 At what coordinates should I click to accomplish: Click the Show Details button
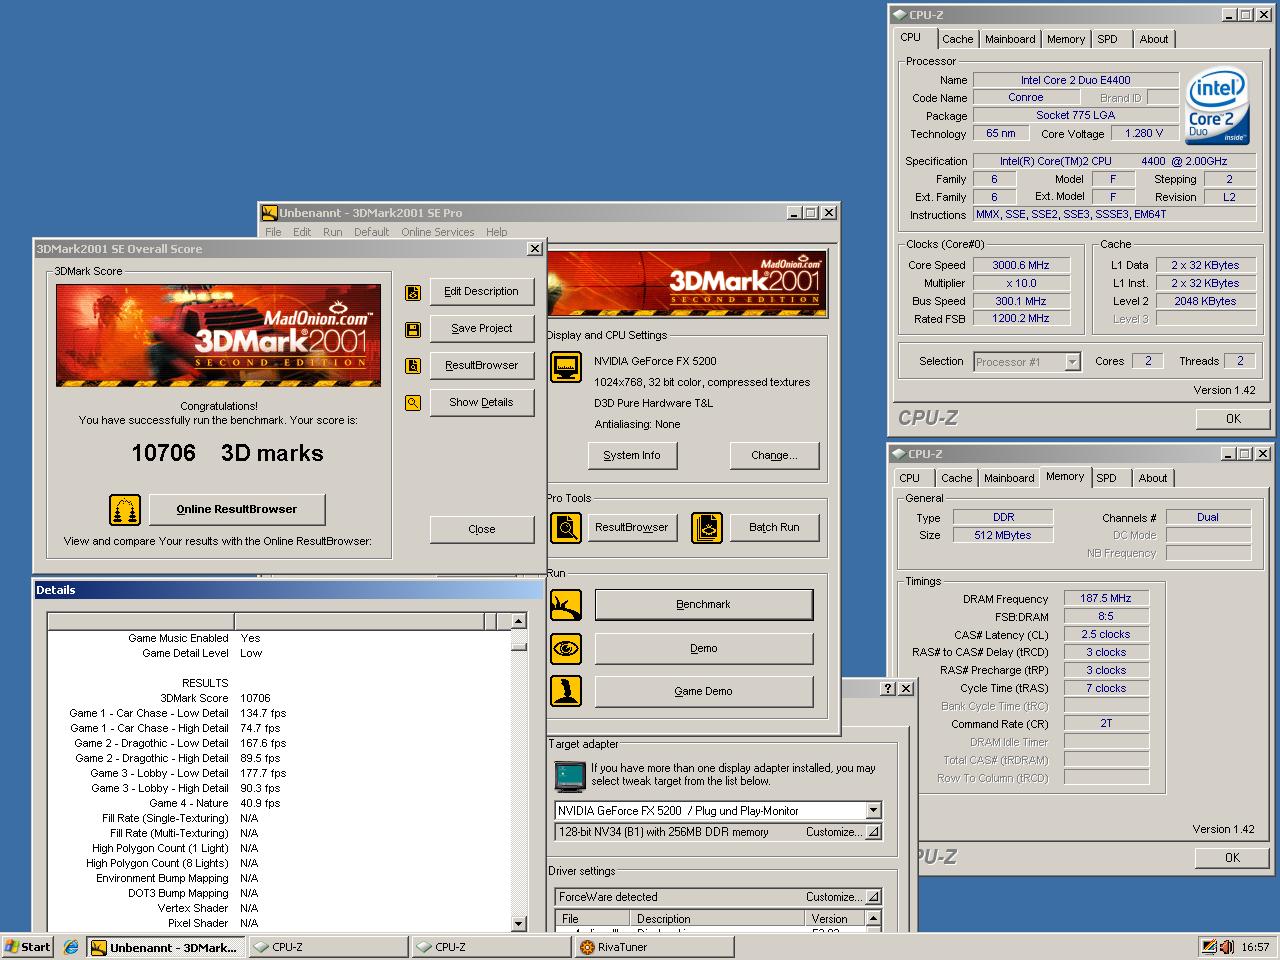(482, 403)
